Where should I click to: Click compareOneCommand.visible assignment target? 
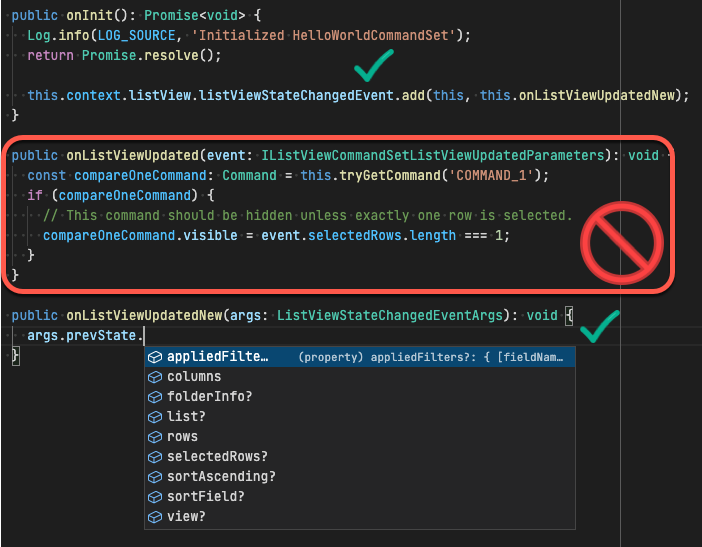pyautogui.click(x=140, y=235)
